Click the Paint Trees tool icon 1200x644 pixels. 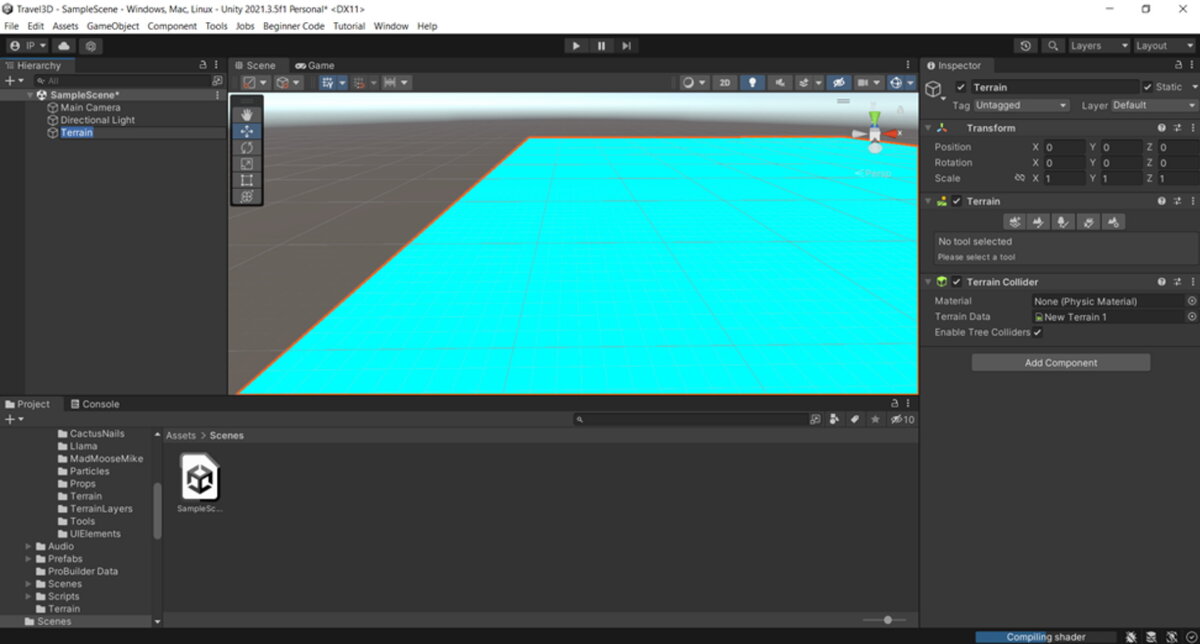(x=1063, y=222)
